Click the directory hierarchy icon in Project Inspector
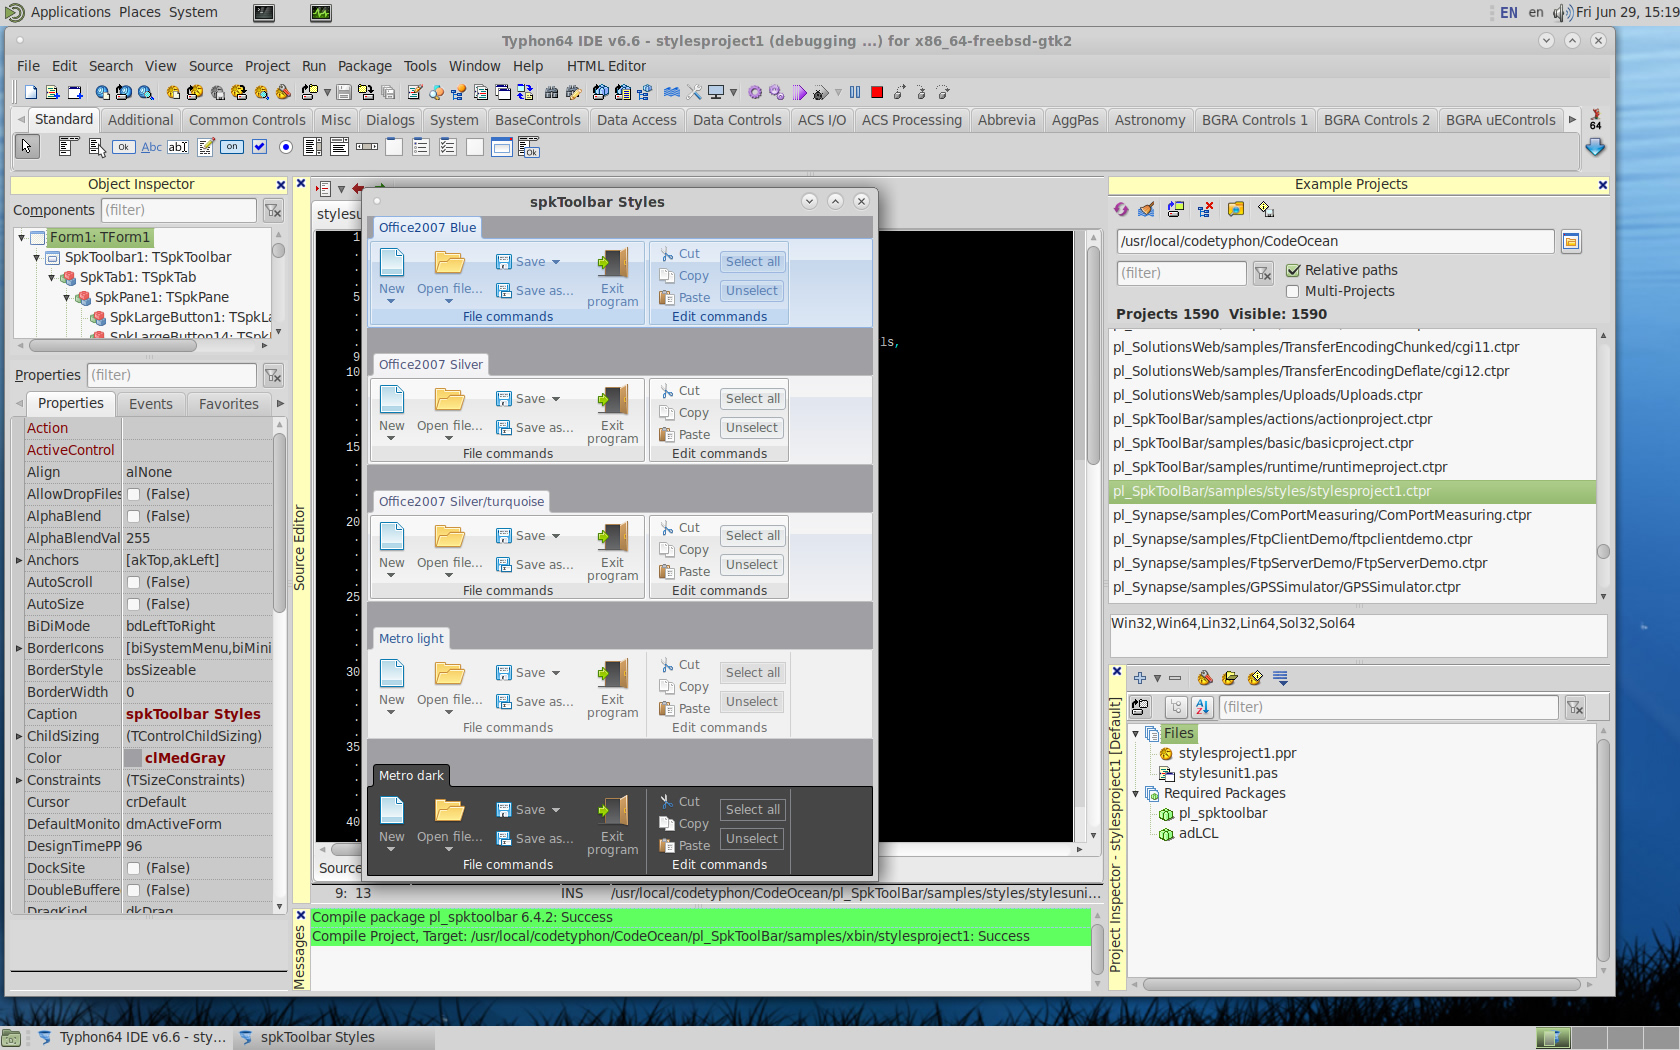This screenshot has height=1050, width=1680. [1177, 707]
